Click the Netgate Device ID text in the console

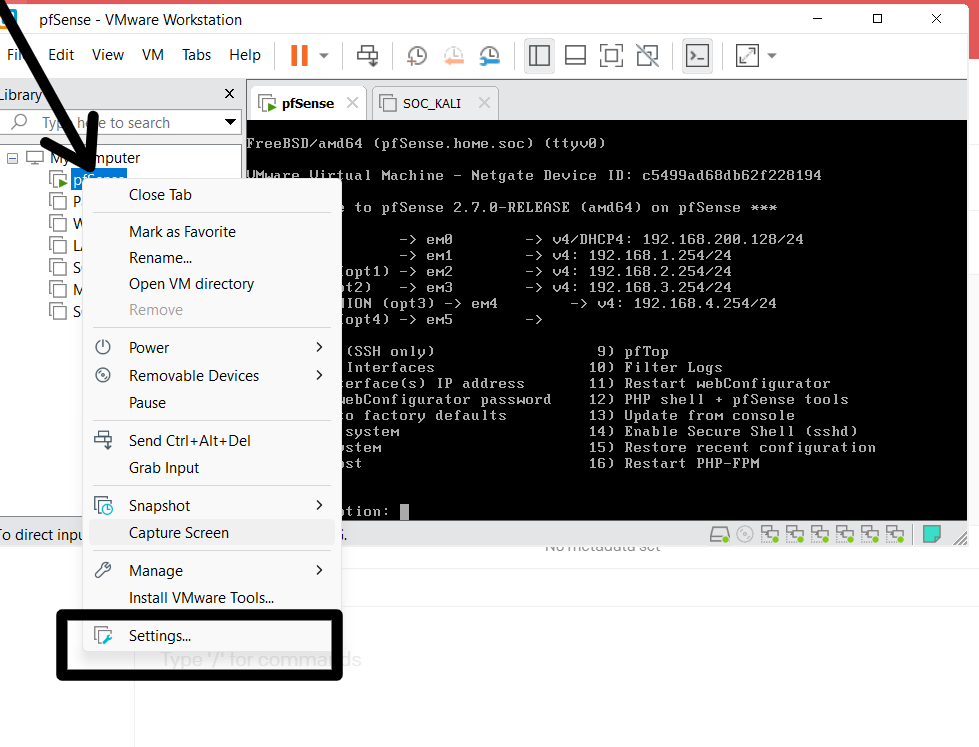click(x=646, y=176)
